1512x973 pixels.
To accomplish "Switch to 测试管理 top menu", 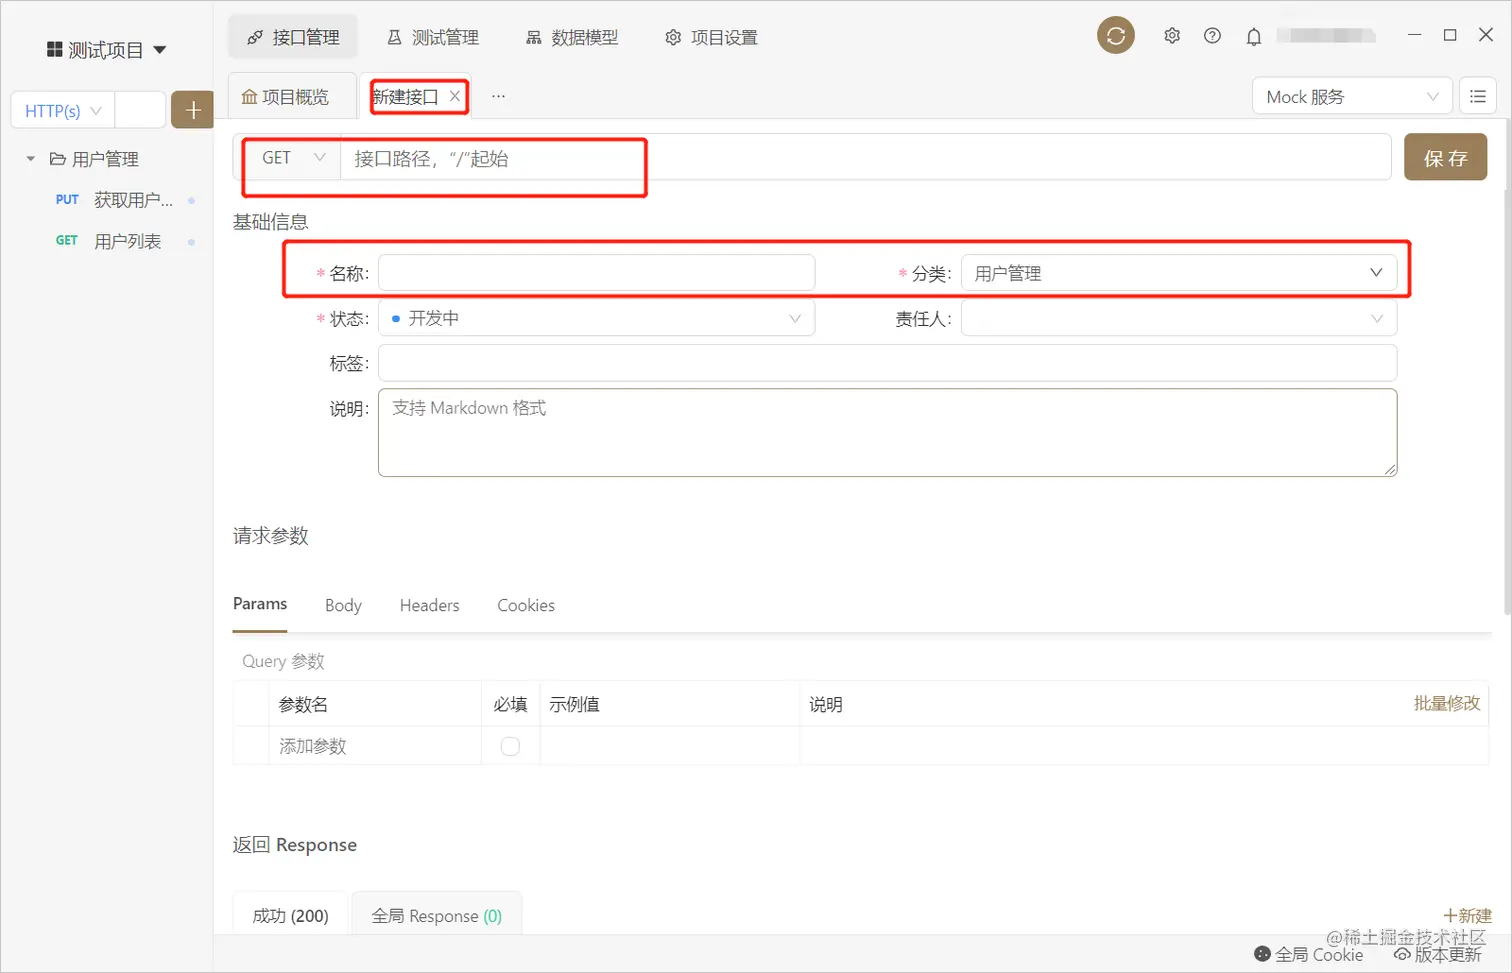I will [x=433, y=37].
